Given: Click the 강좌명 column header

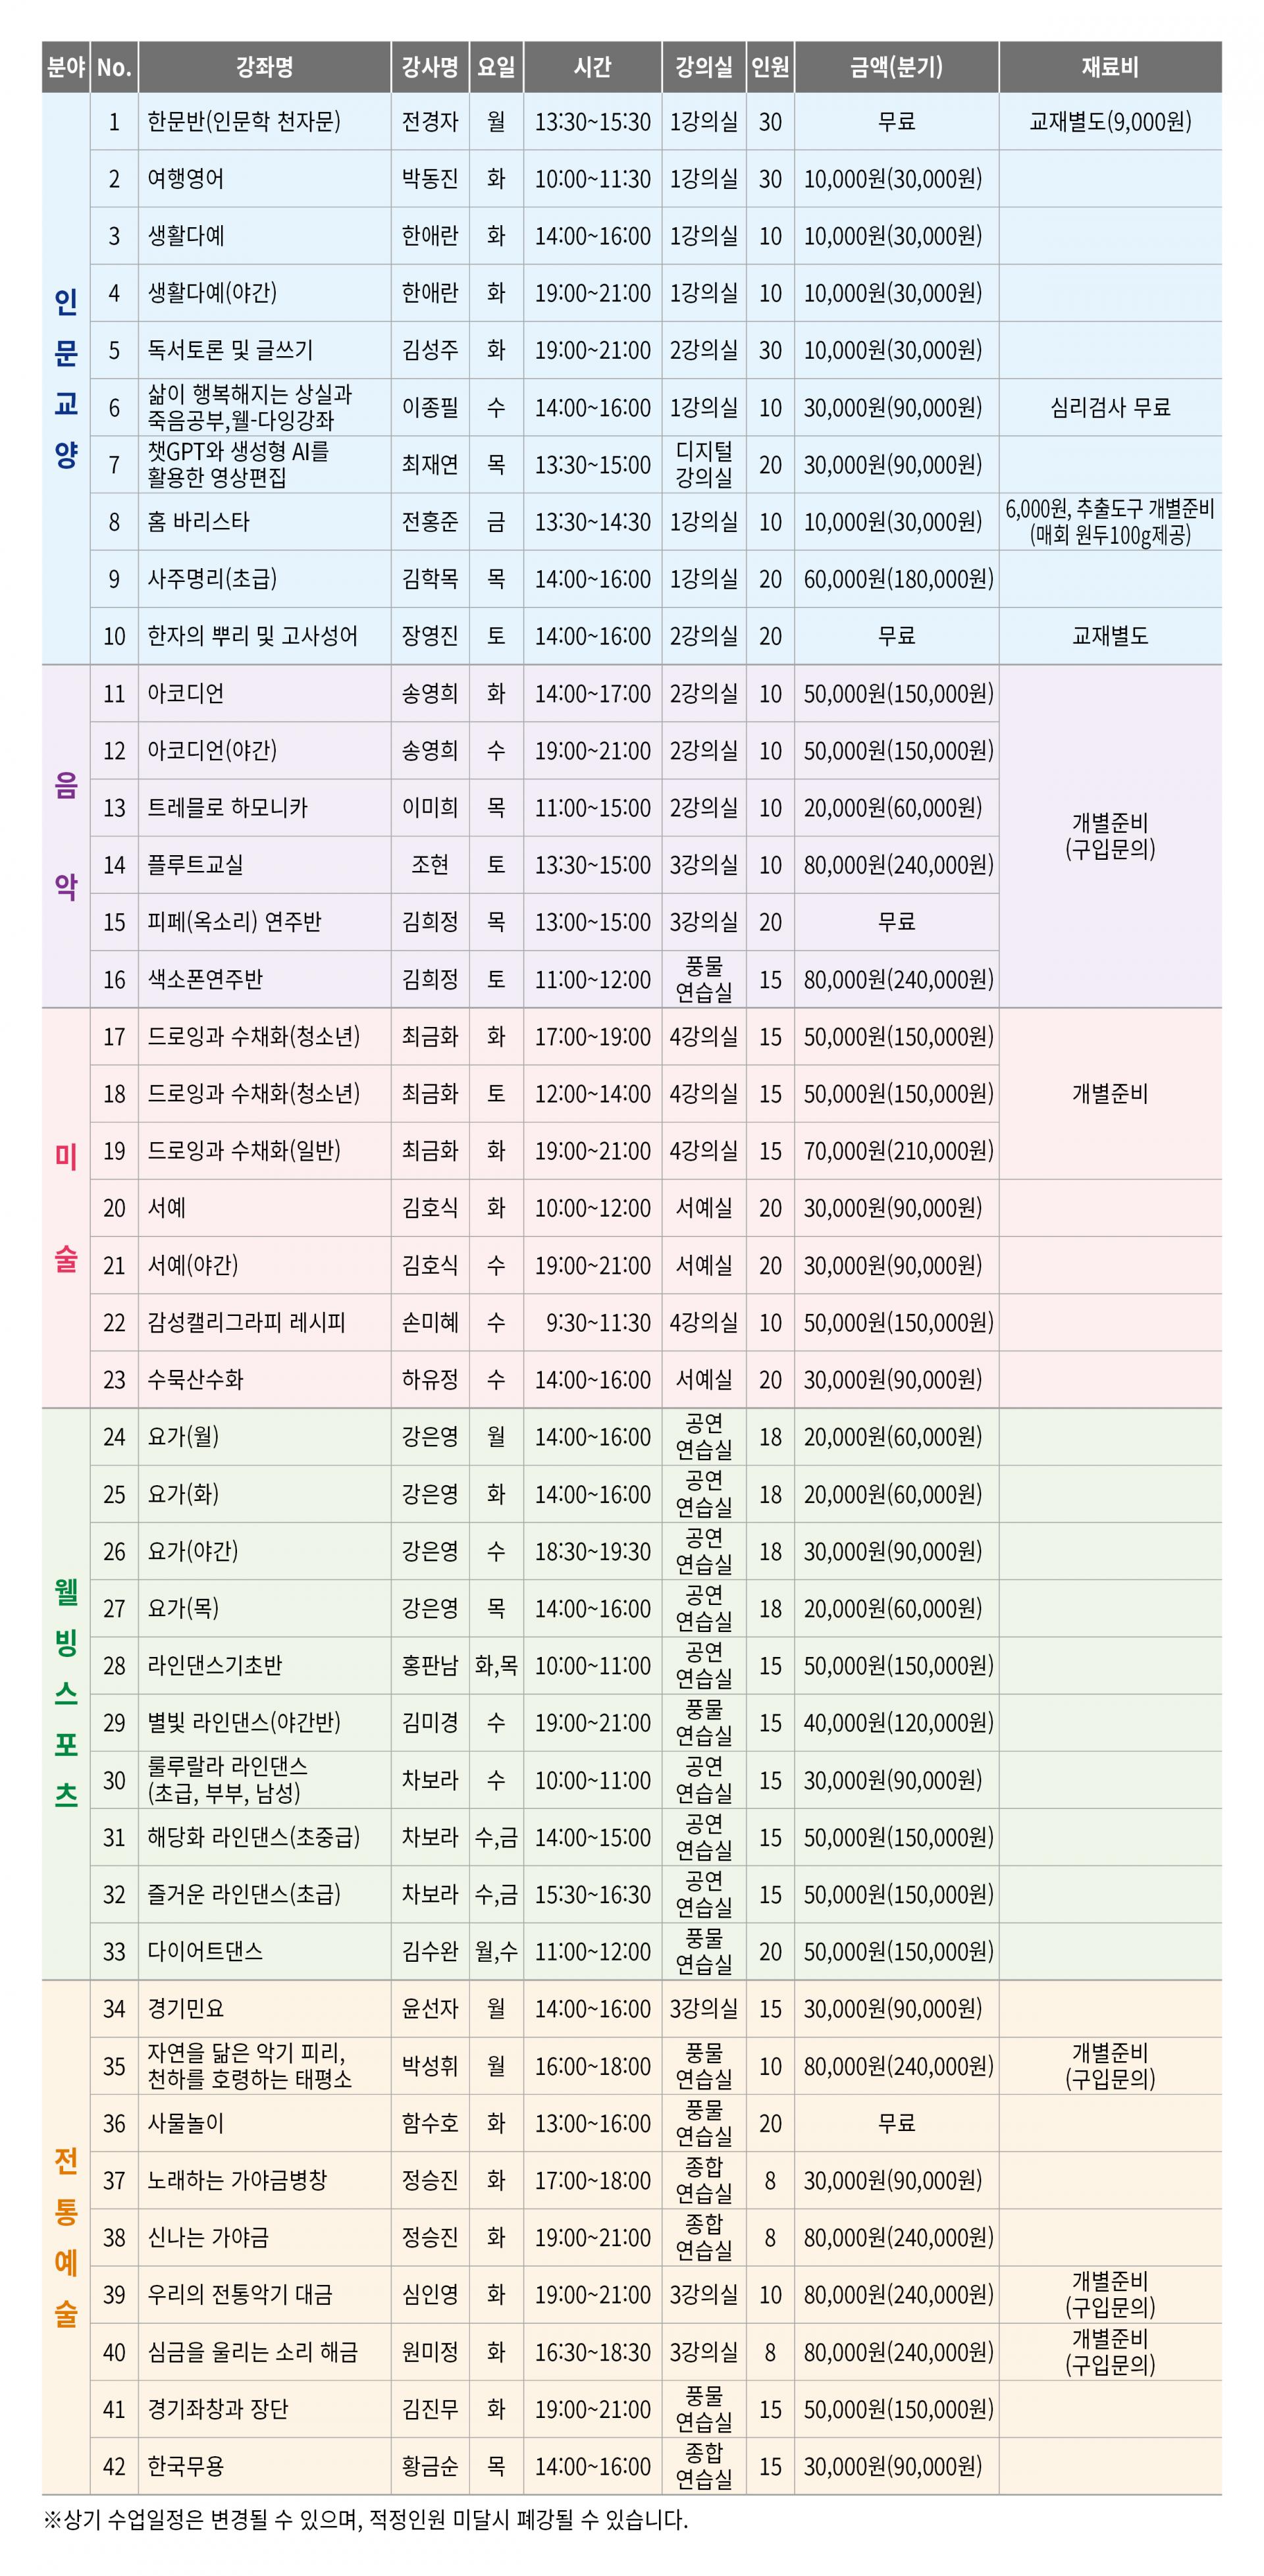Looking at the screenshot, I should coord(264,67).
